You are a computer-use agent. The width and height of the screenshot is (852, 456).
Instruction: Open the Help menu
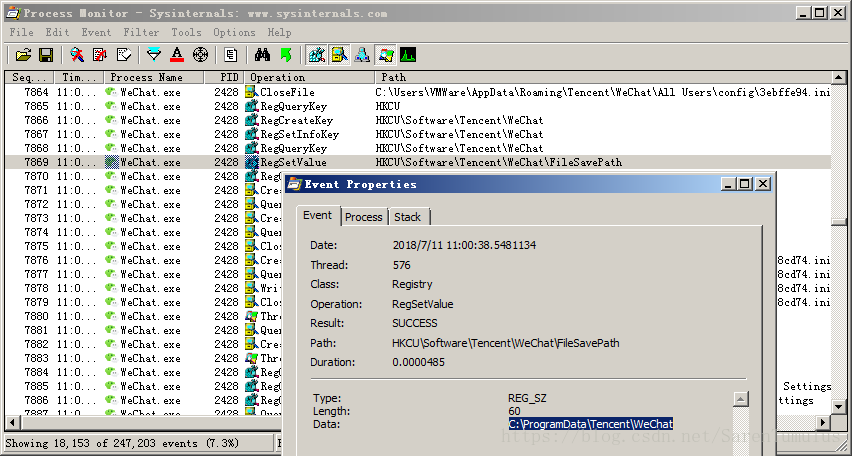279,33
